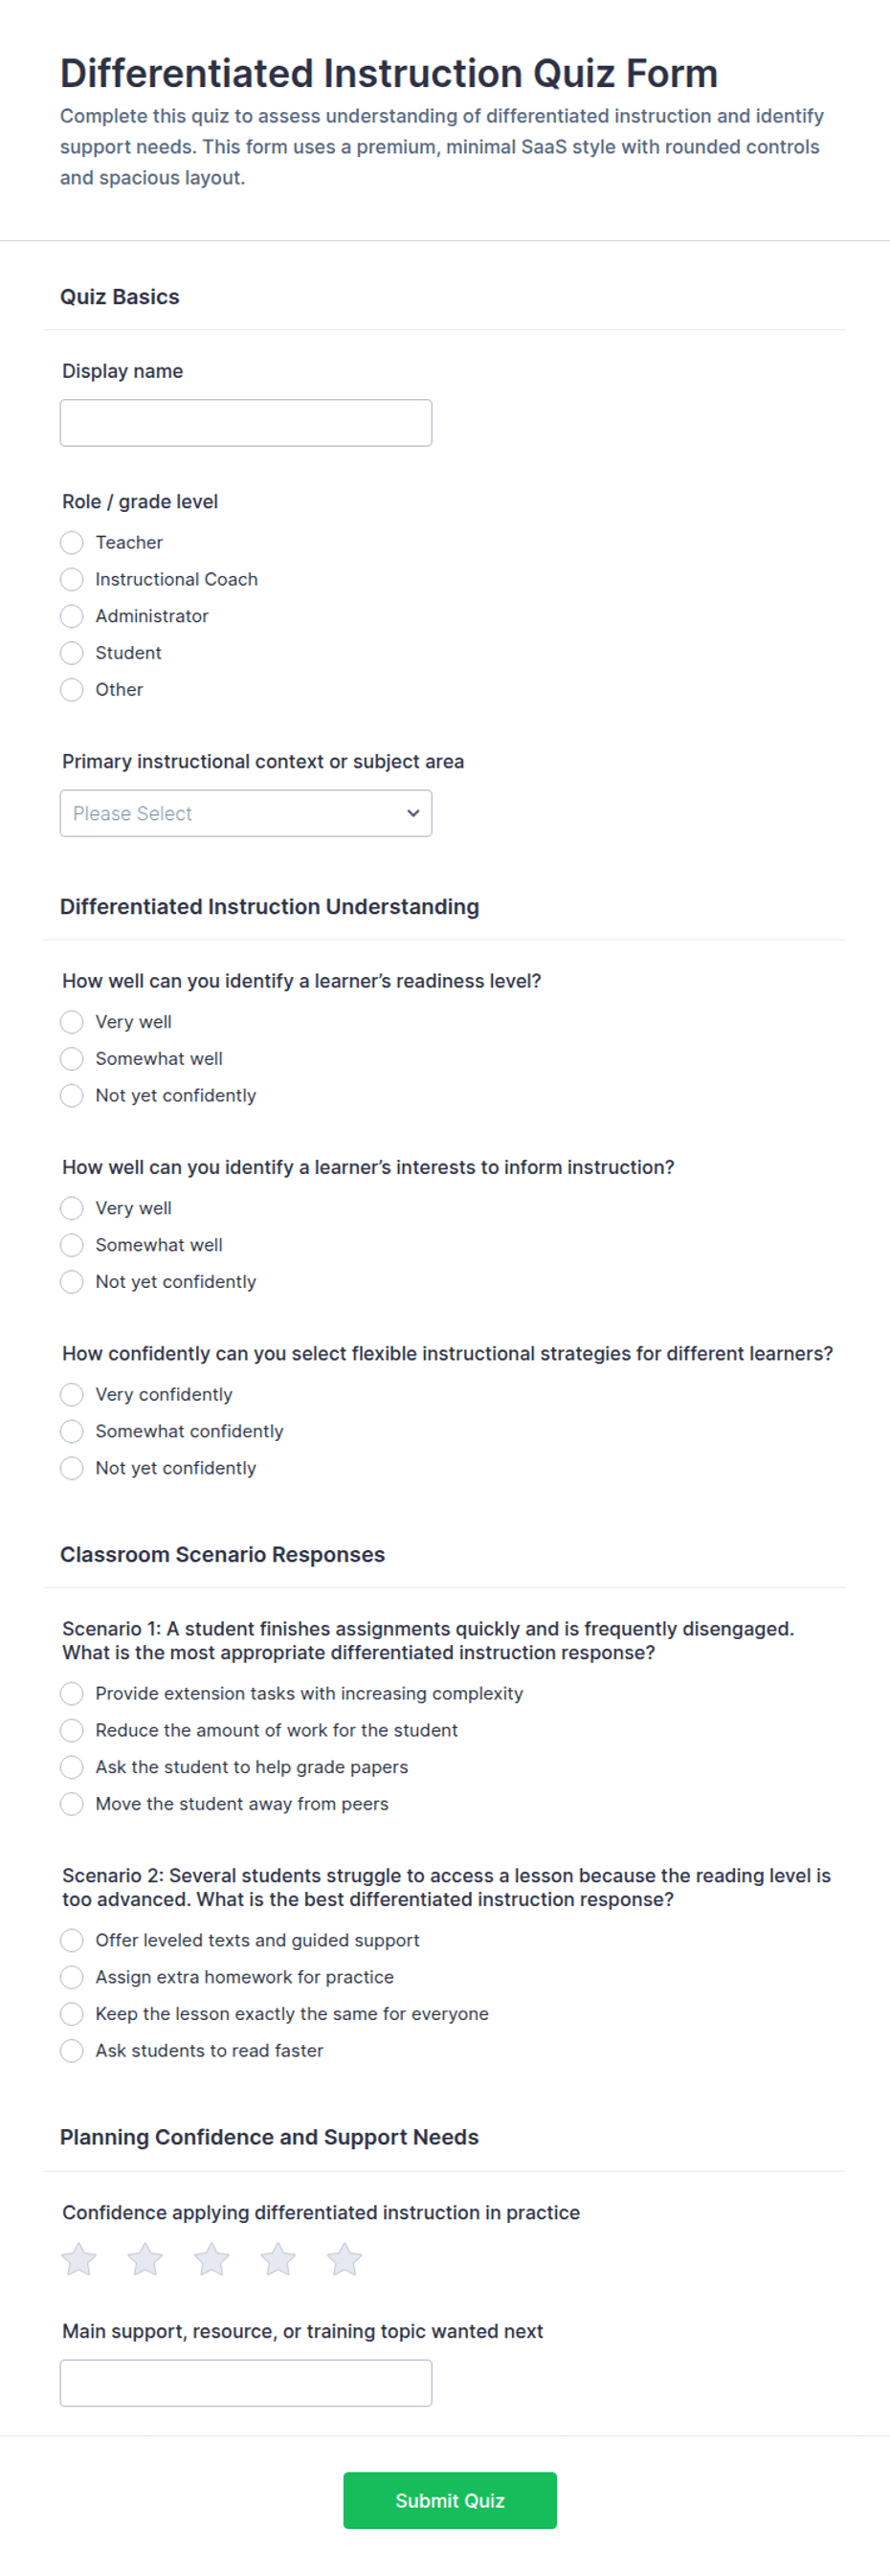
Task: Choose Instructional Coach as role
Action: [x=72, y=580]
